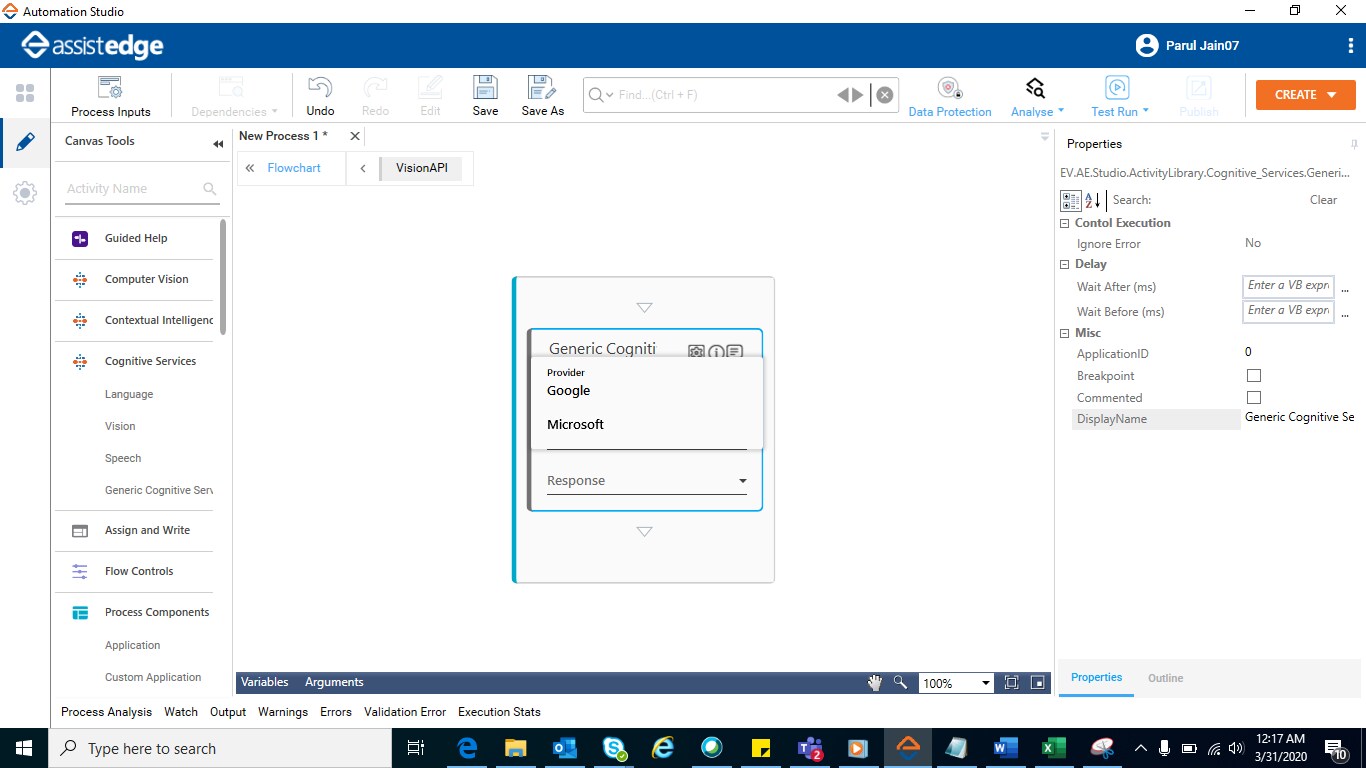1366x768 pixels.
Task: Toggle the Commented checkbox
Action: (x=1254, y=398)
